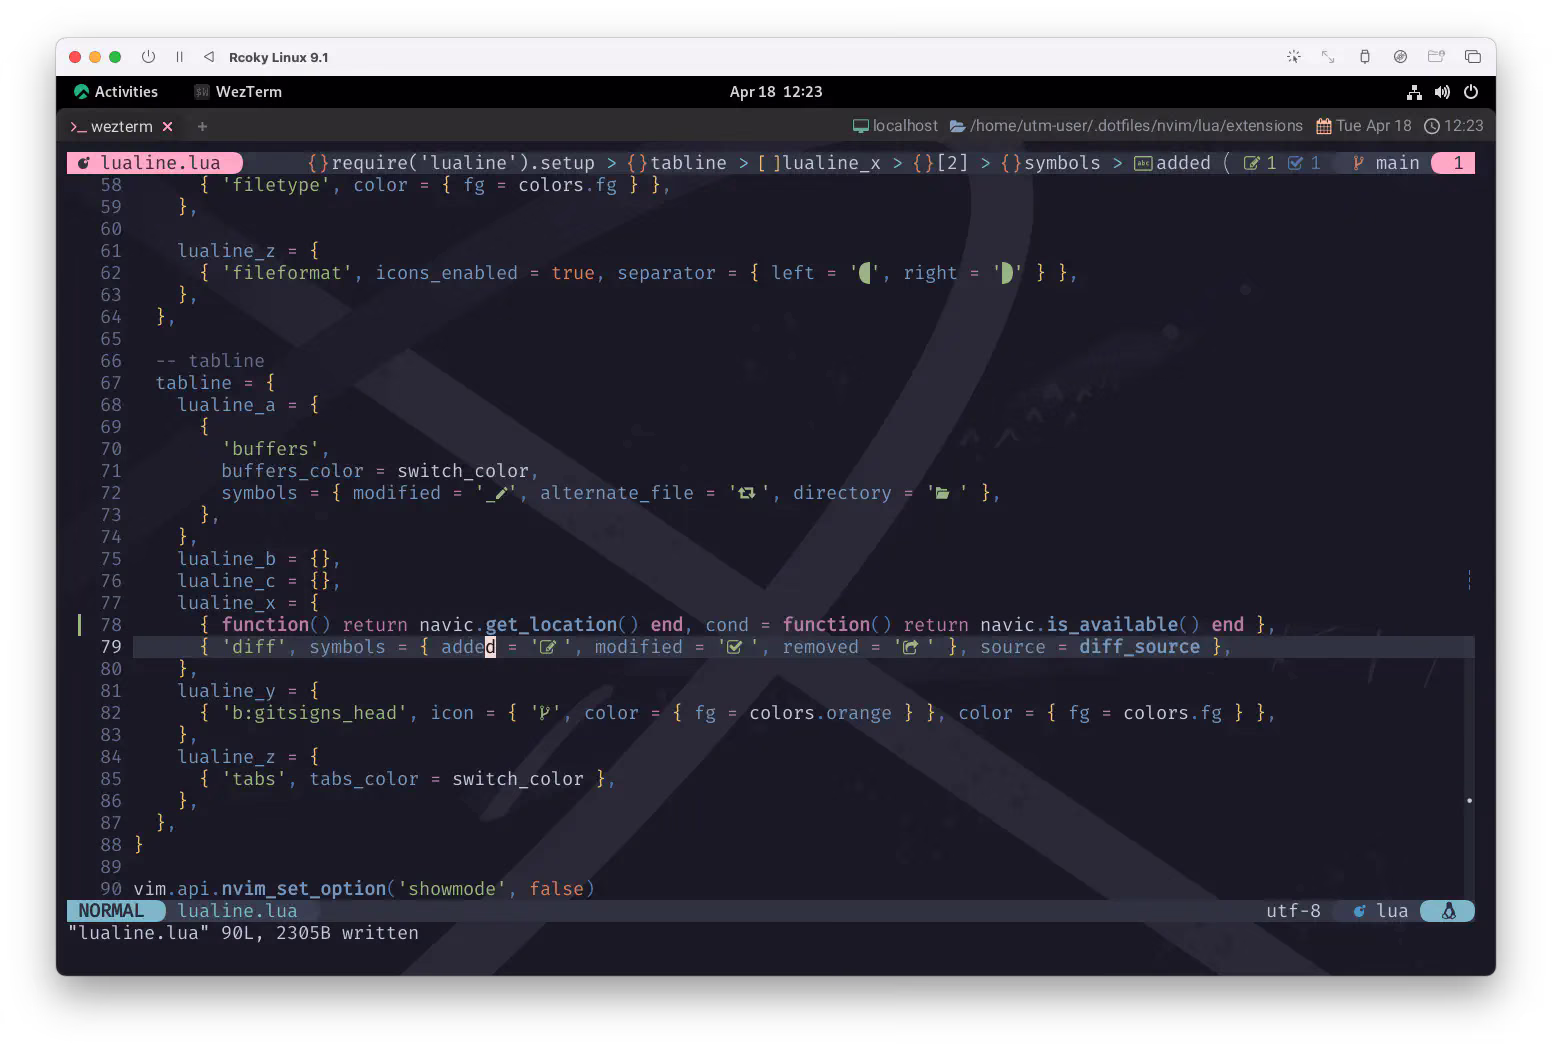
Task: Click the /home/utm-user/.dotfiles path text
Action: (x=1136, y=126)
